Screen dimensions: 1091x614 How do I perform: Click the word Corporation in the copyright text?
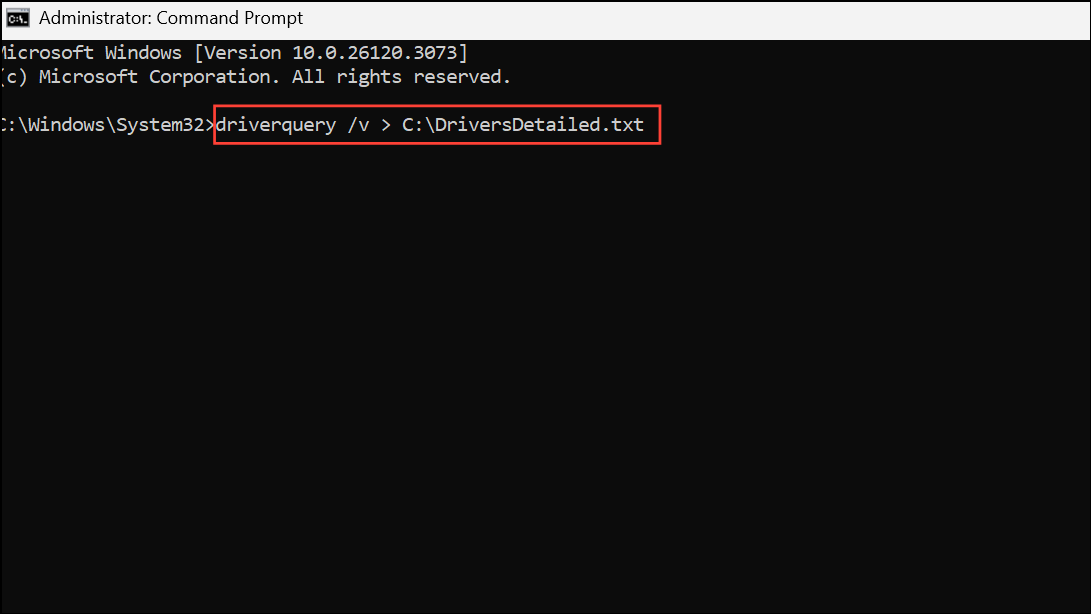(210, 76)
